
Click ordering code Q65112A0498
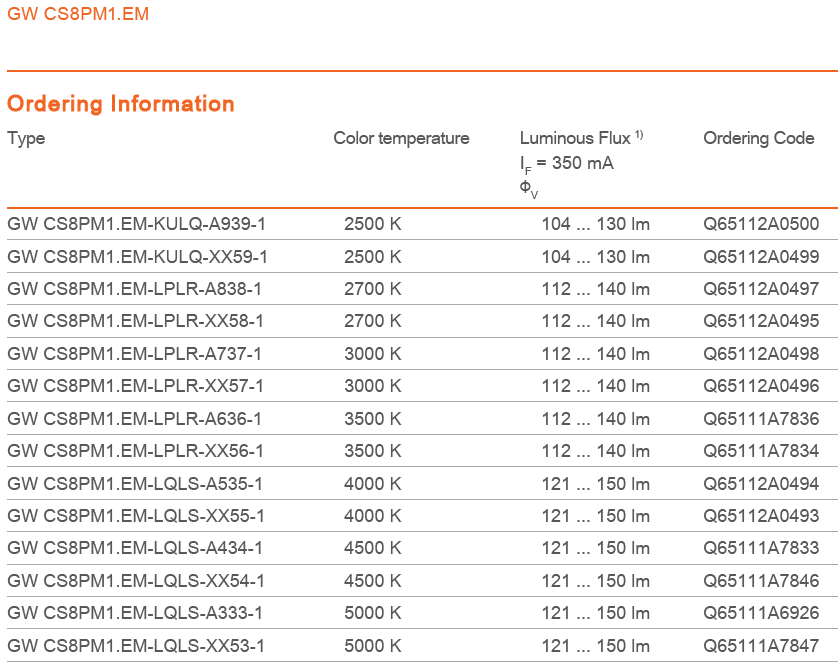pos(761,354)
